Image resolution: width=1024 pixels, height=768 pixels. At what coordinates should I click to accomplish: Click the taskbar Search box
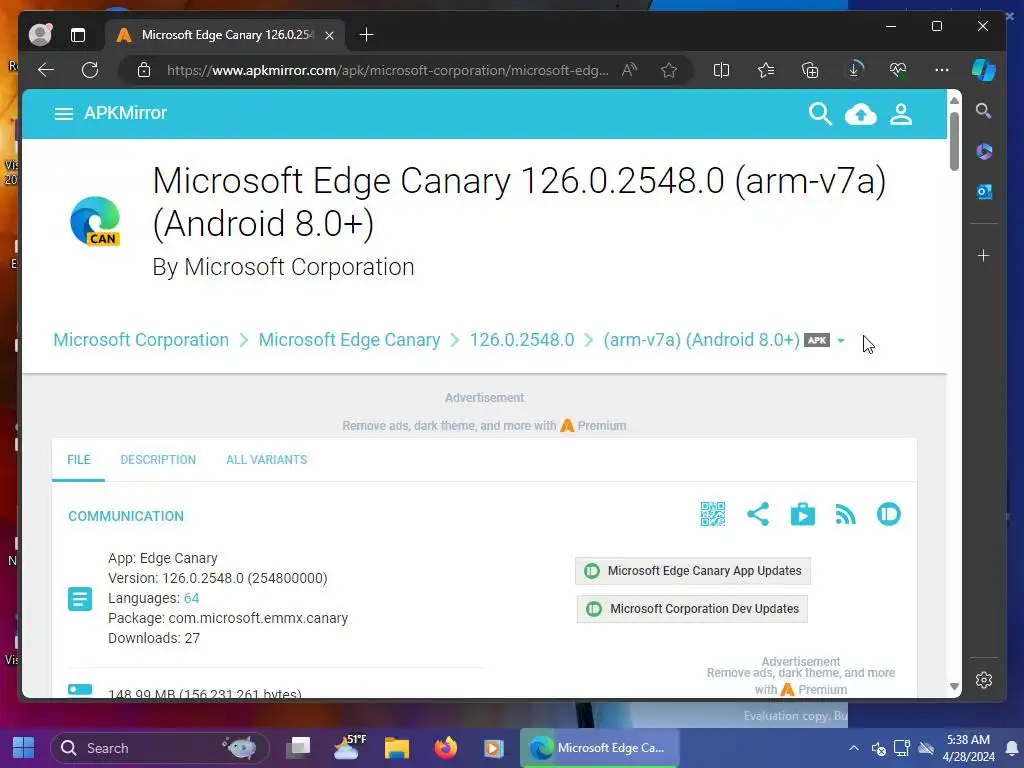pos(160,748)
